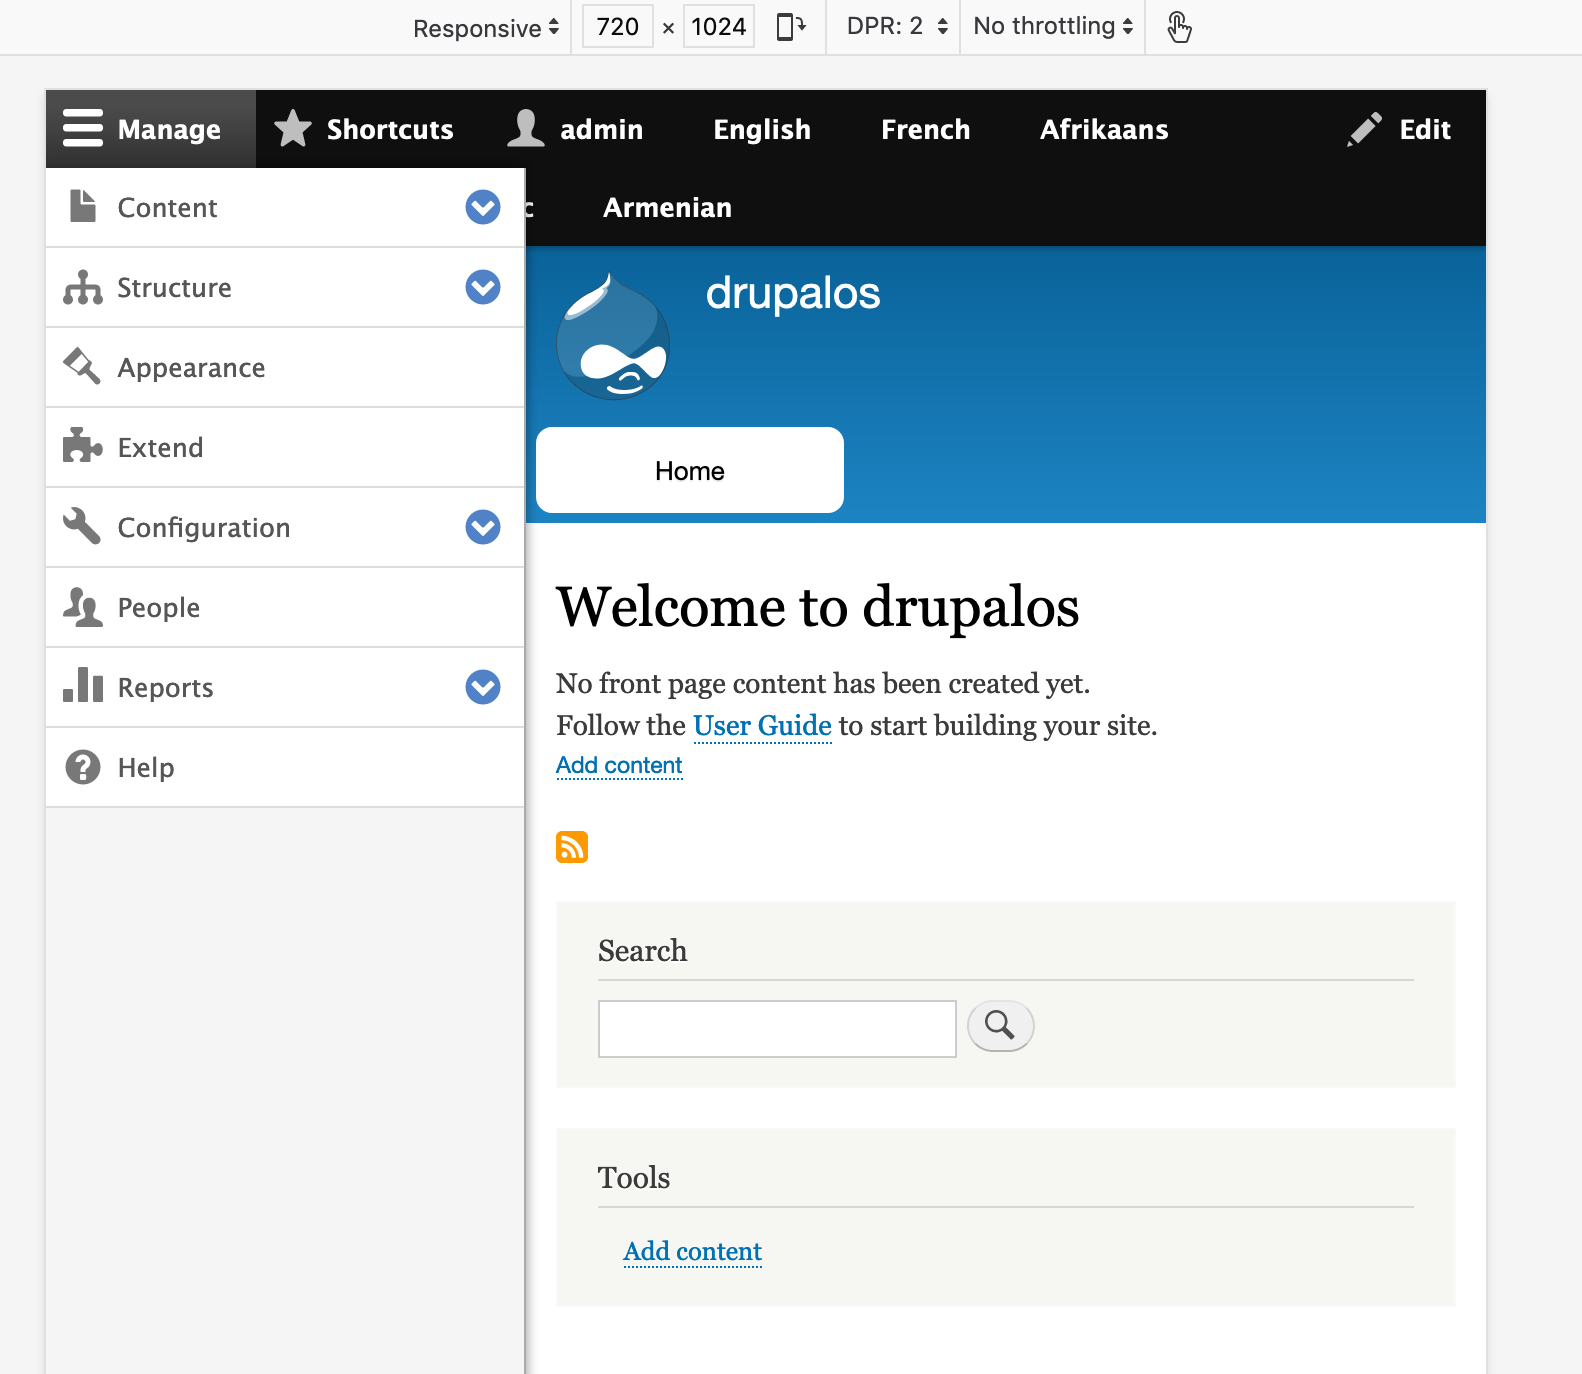Click Add content link below welcome text
This screenshot has height=1374, width=1582.
(x=619, y=765)
